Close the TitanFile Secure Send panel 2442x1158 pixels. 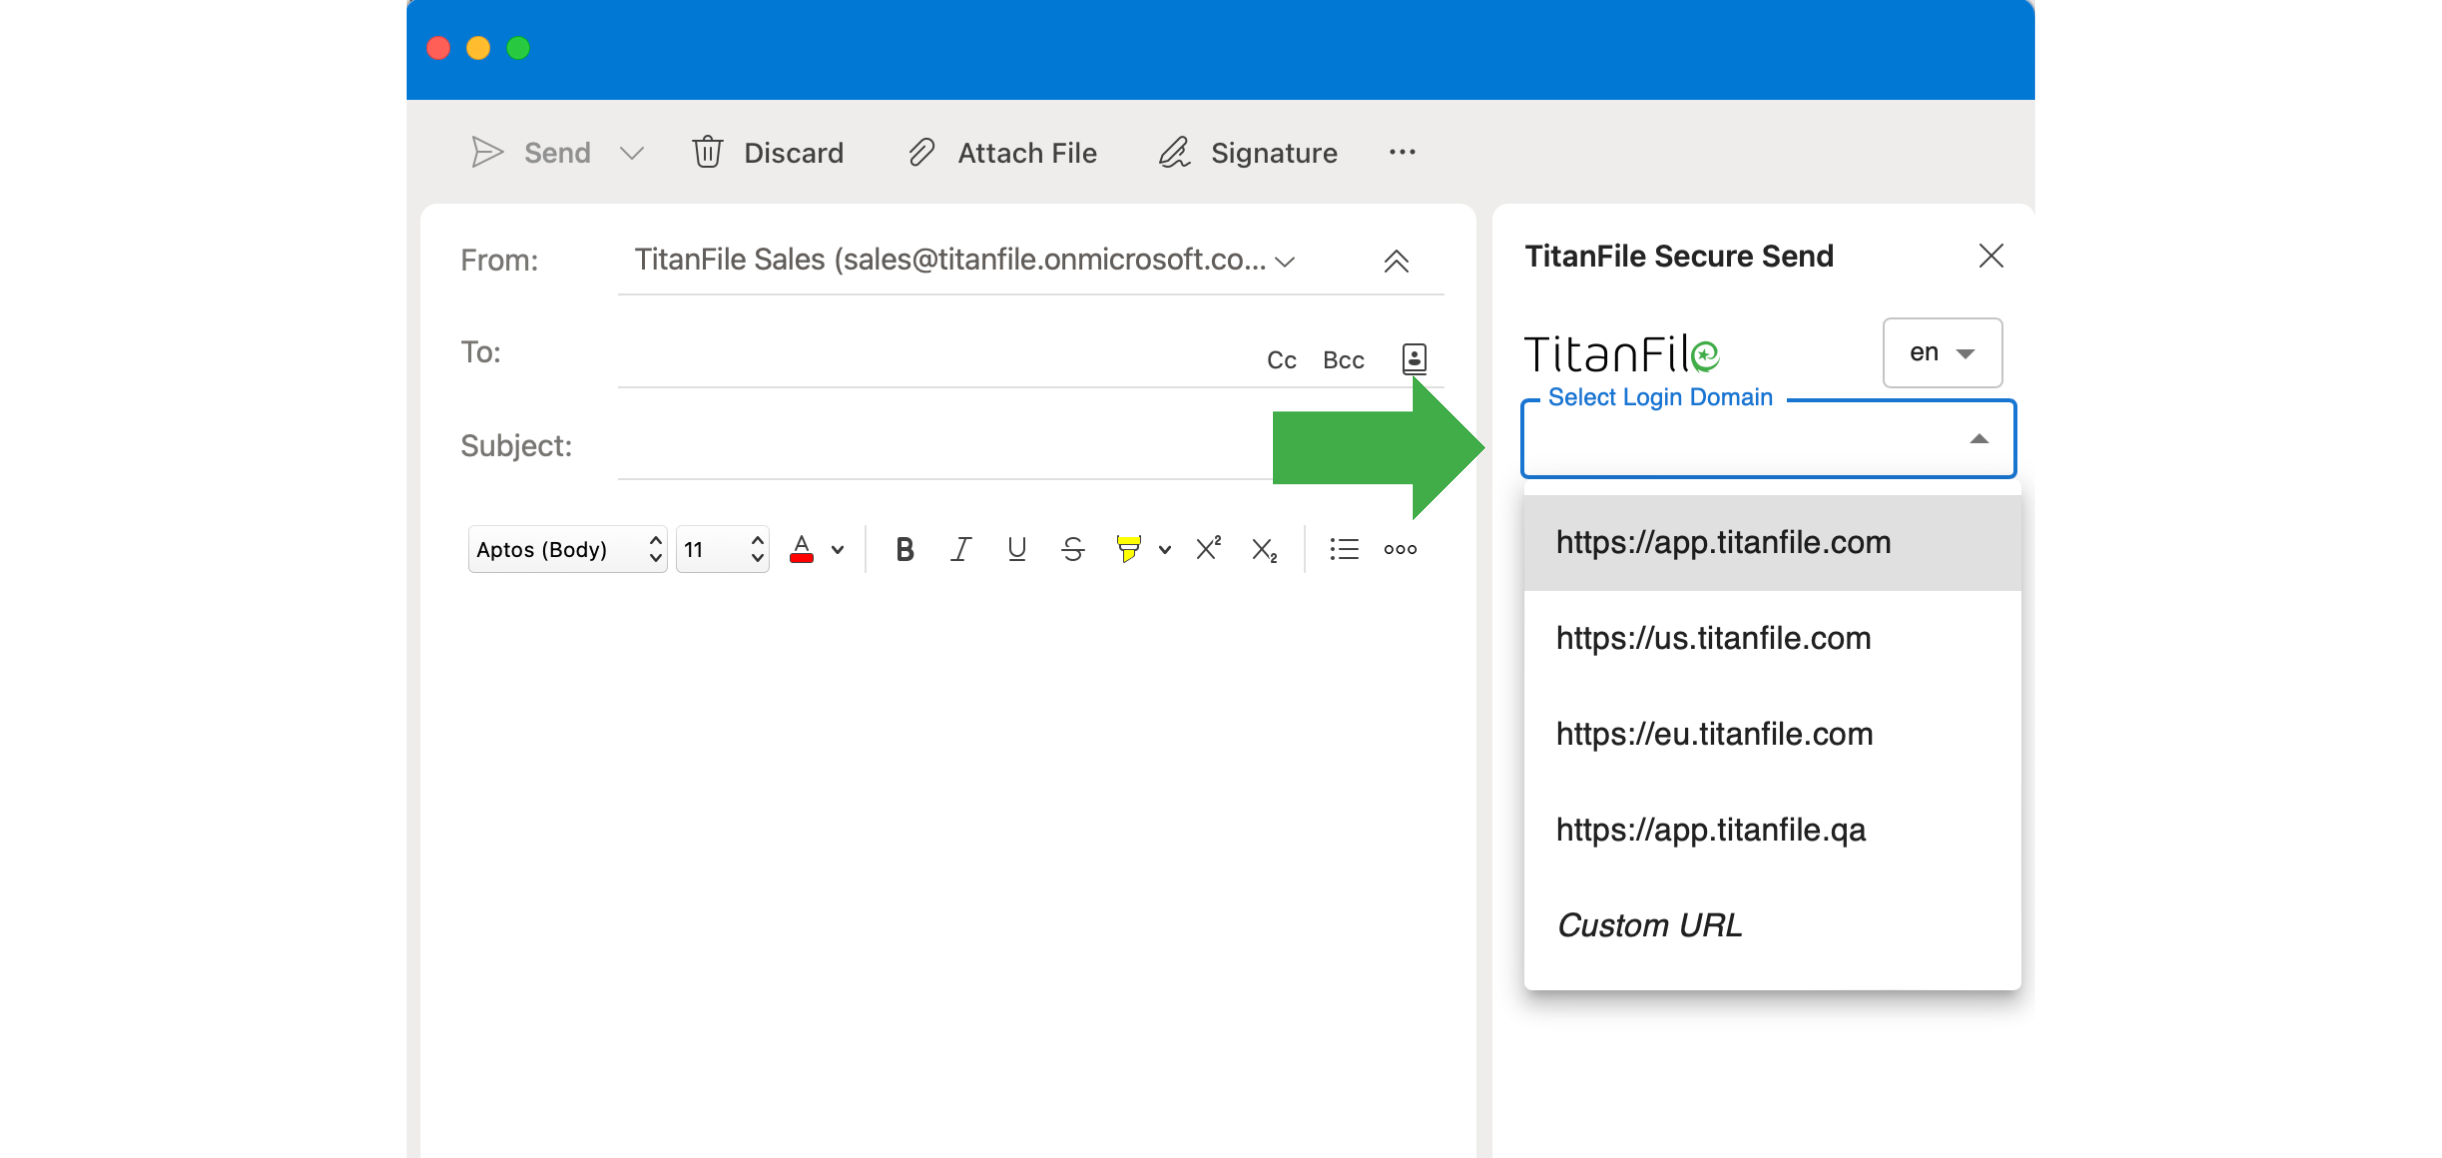1990,256
